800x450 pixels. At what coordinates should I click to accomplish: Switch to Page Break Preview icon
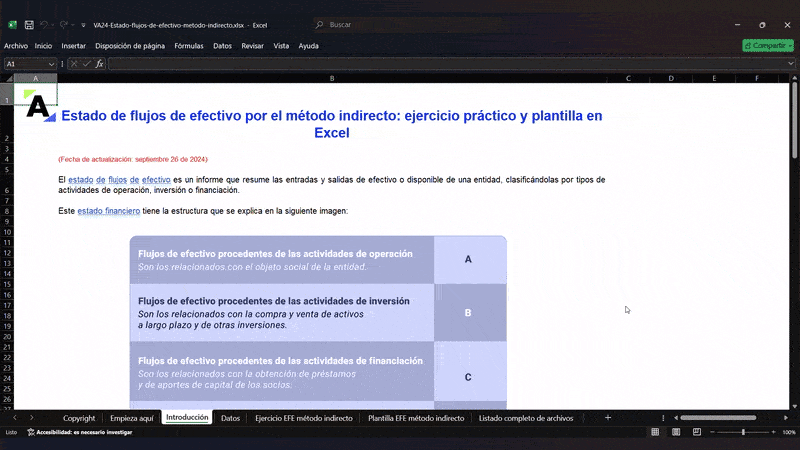click(x=697, y=432)
